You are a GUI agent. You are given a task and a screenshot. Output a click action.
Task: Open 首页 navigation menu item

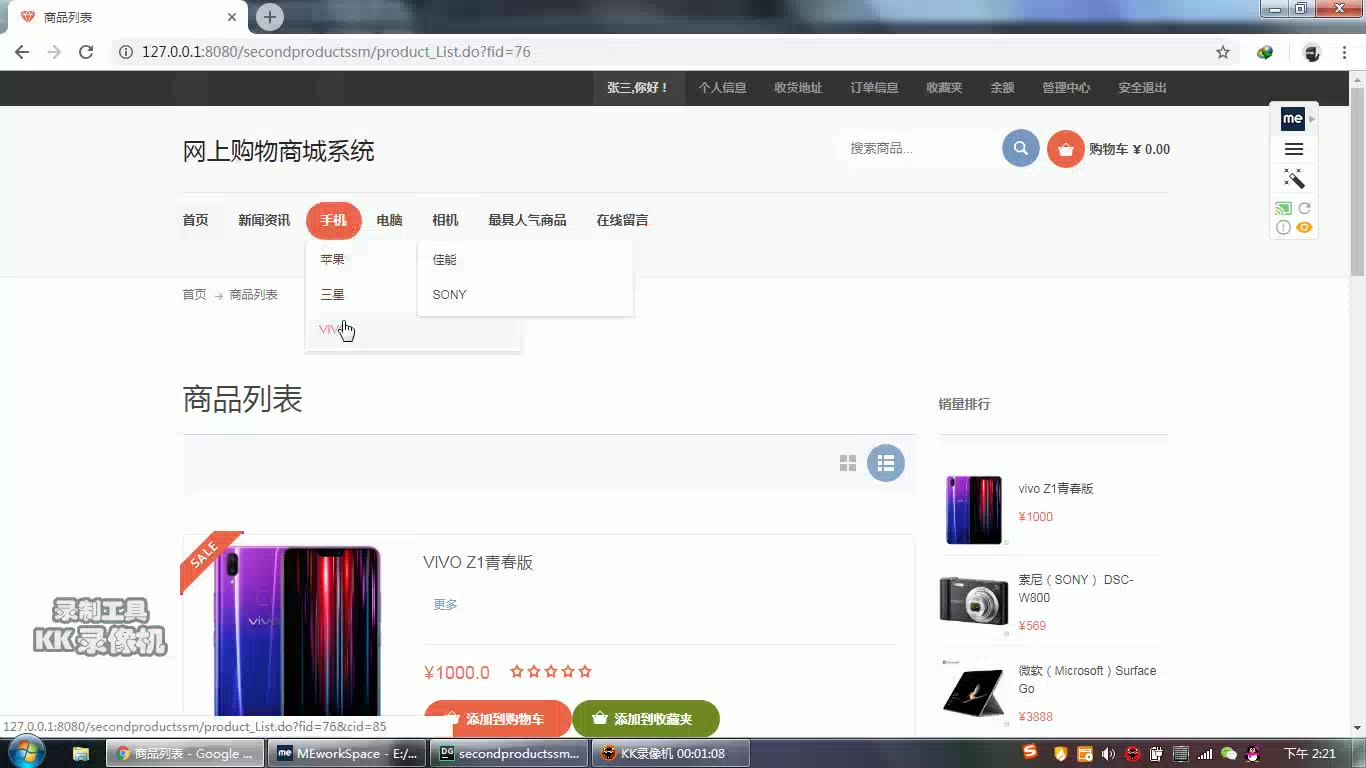tap(195, 220)
